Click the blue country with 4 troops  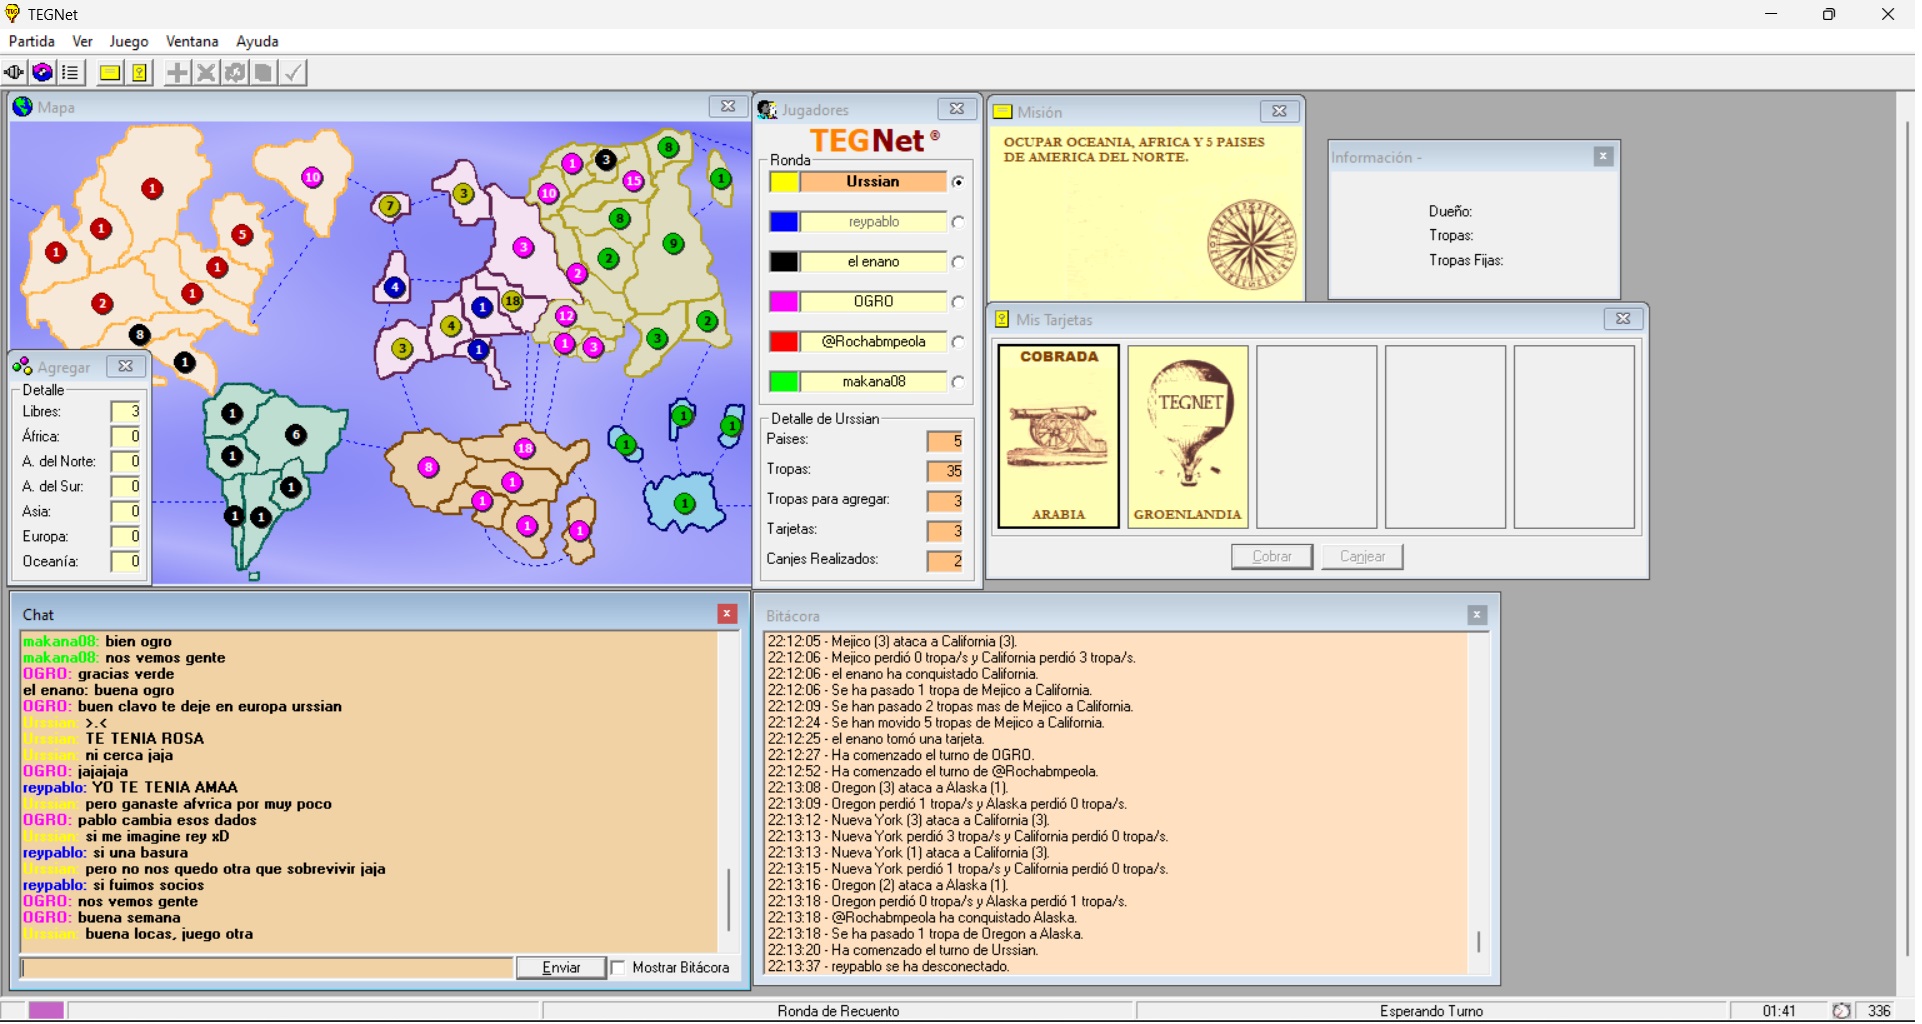coord(395,288)
